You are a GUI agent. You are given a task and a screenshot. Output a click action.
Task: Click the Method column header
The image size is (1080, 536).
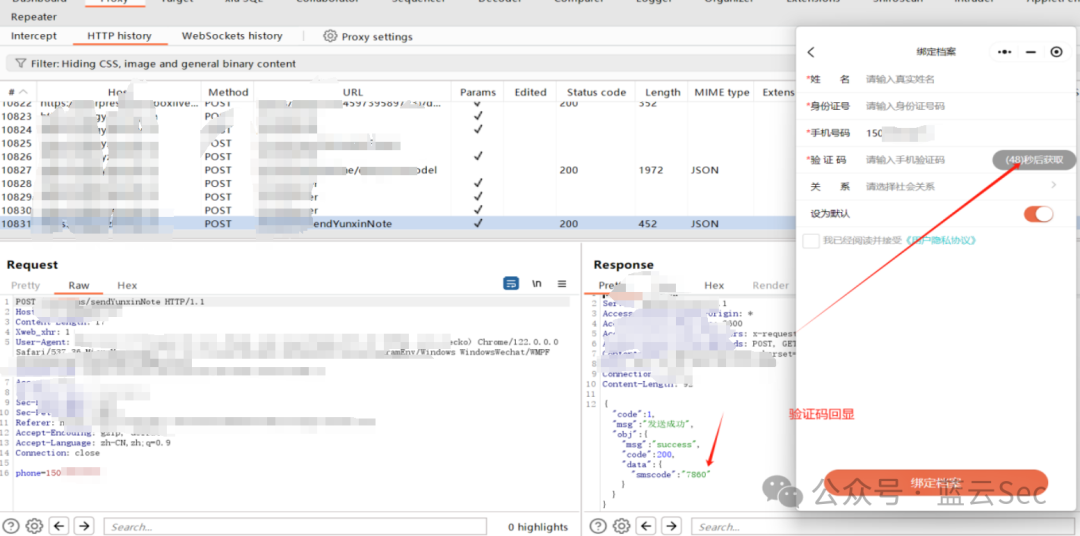point(228,92)
